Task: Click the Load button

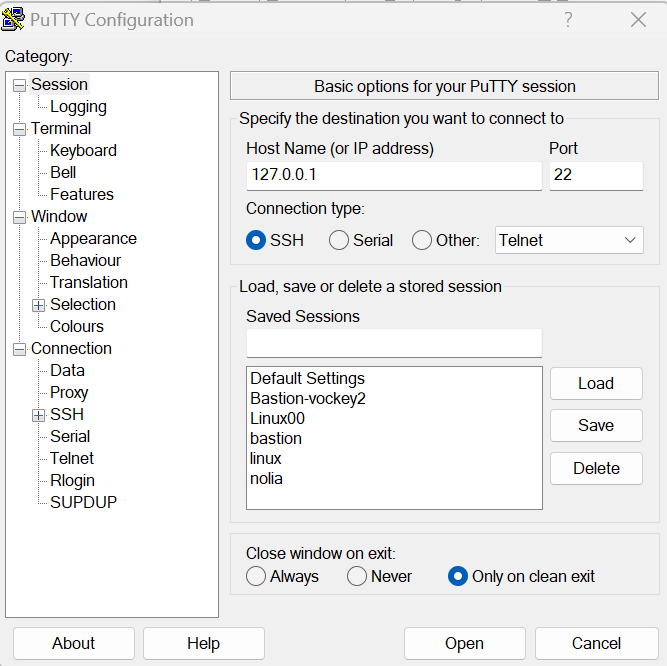Action: pyautogui.click(x=596, y=384)
